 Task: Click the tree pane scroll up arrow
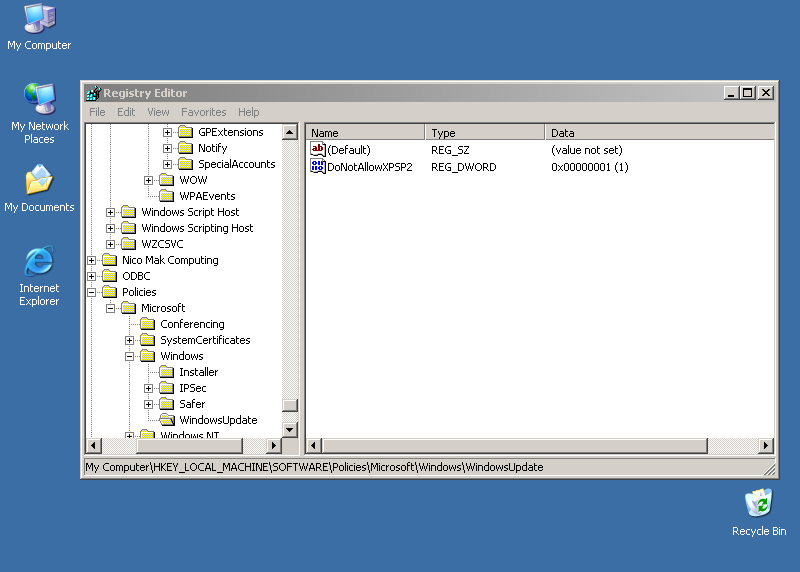(290, 132)
